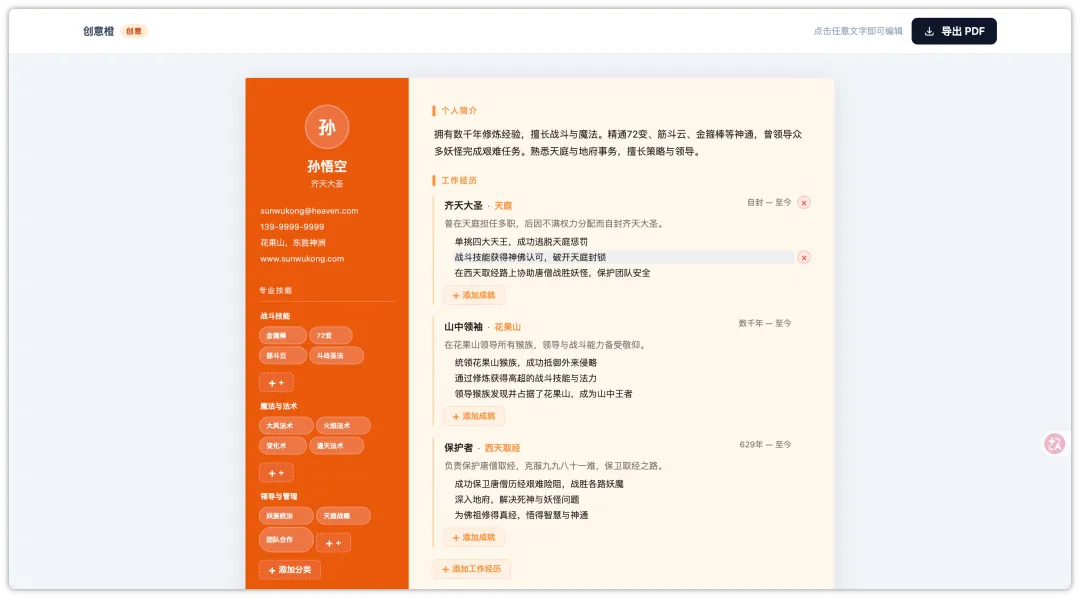Edit description 在花果山领导所有猴族

coord(546,345)
